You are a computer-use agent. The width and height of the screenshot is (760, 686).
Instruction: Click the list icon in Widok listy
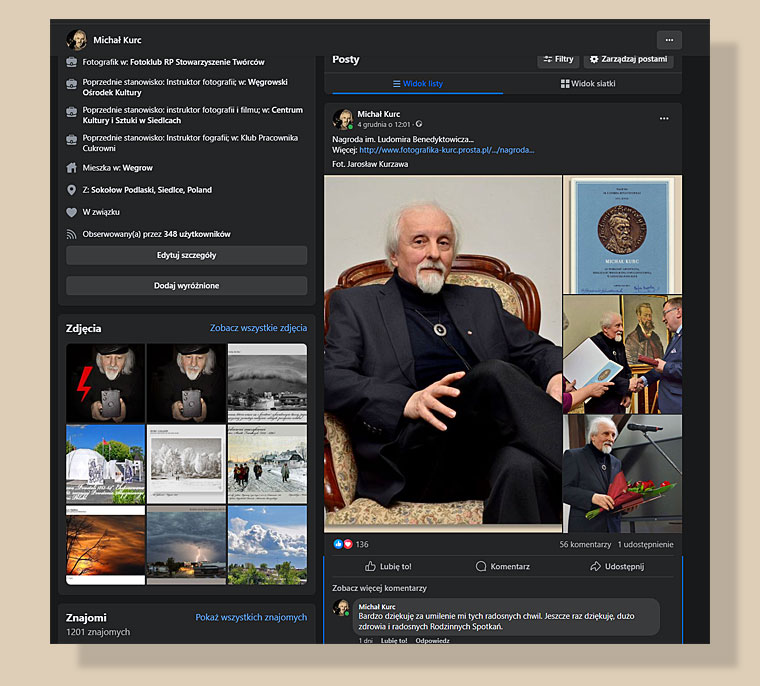(396, 84)
